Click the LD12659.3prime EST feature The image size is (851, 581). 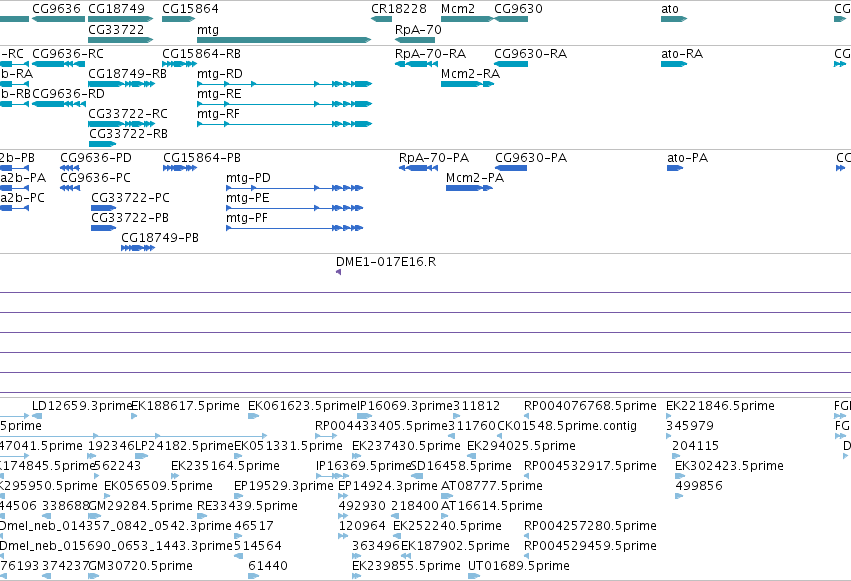(37, 416)
